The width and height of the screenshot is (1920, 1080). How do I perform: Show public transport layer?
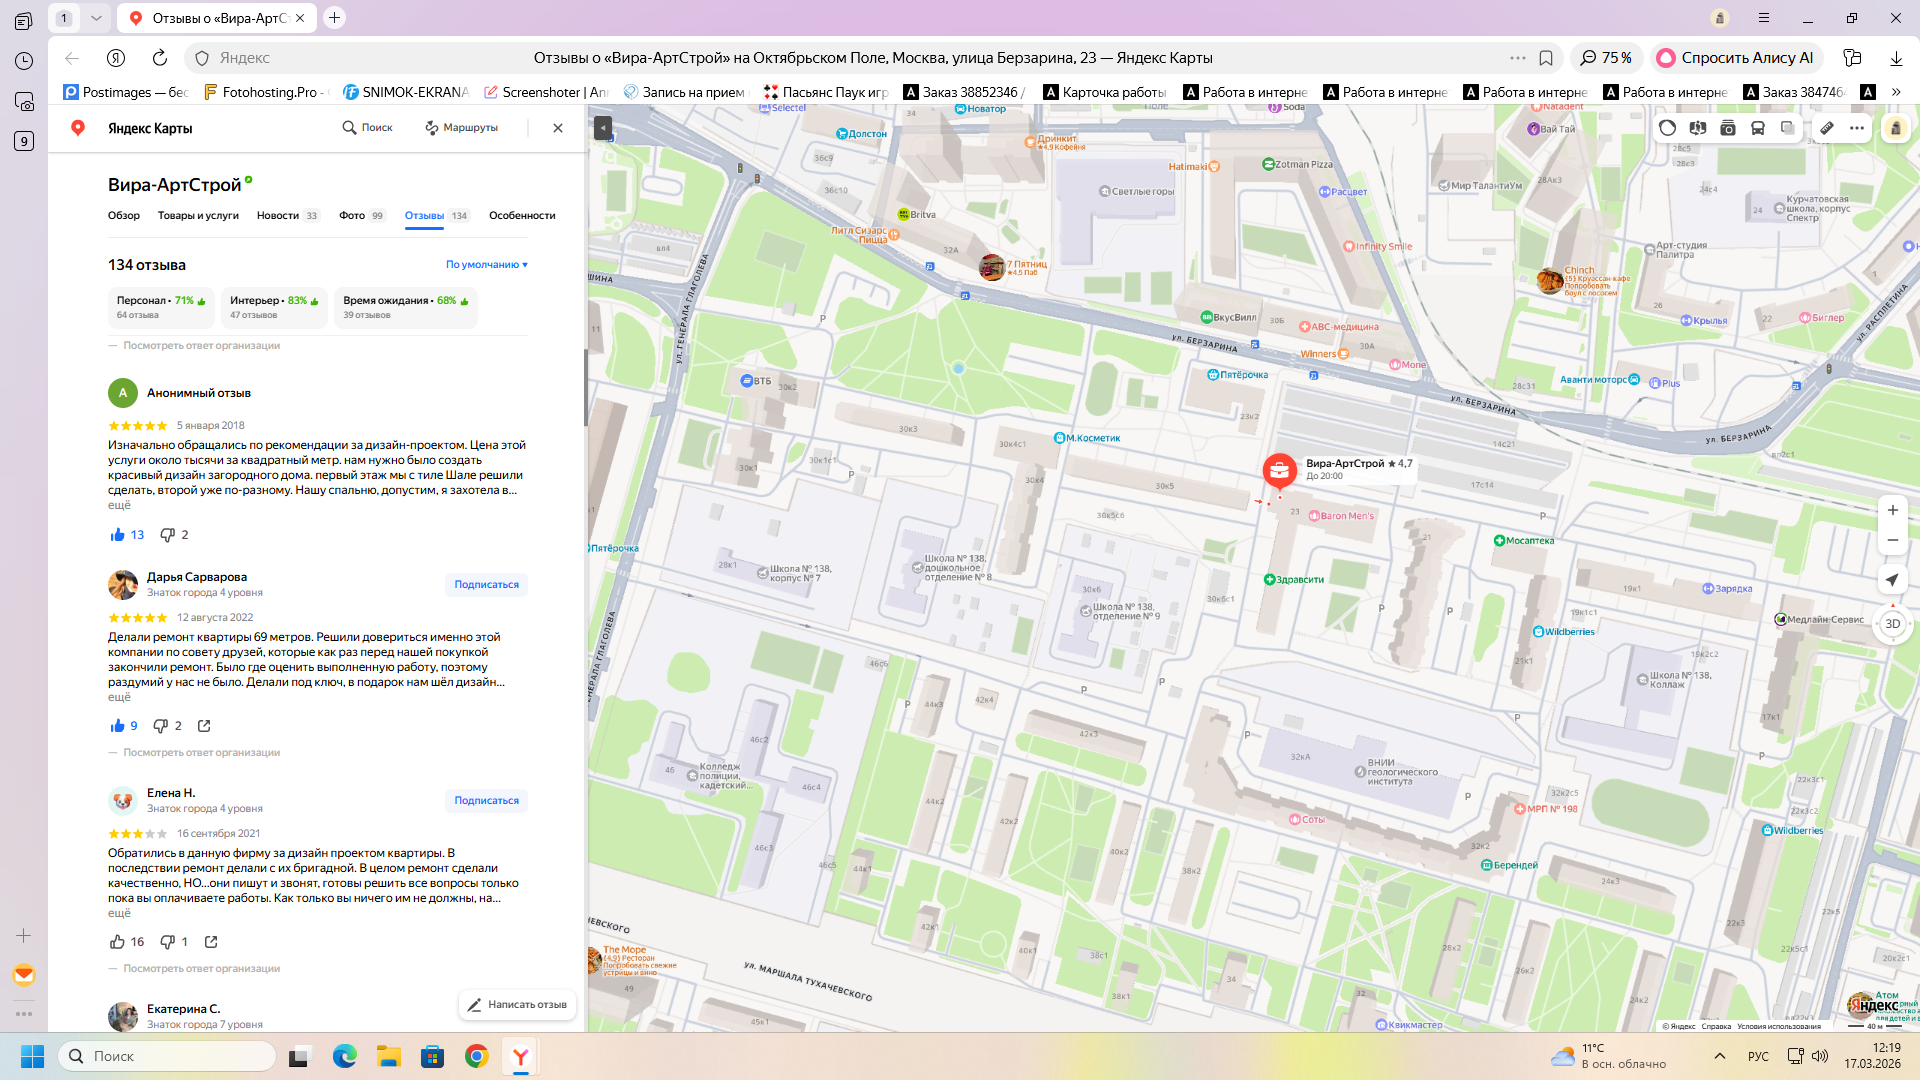click(x=1757, y=128)
